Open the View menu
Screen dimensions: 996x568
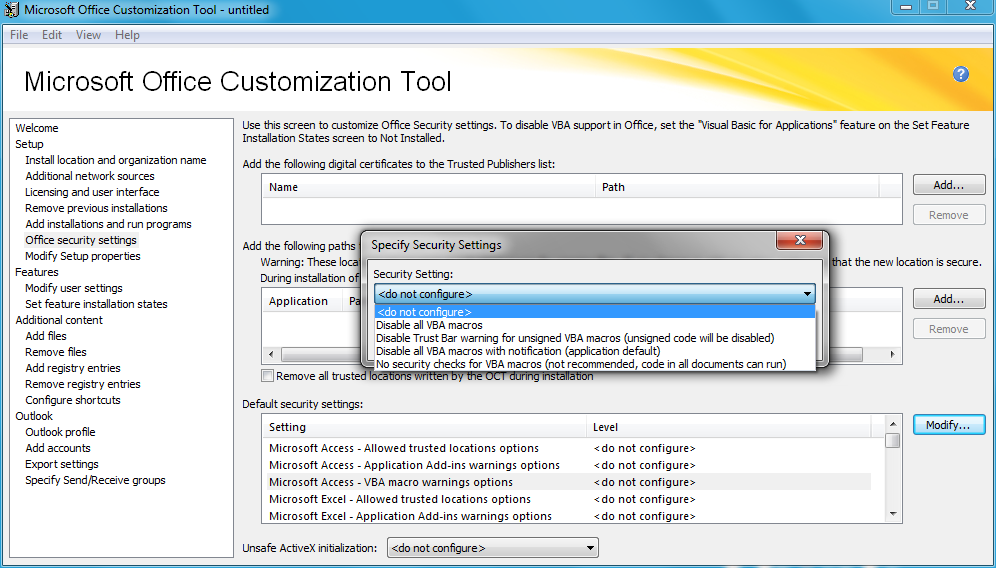pyautogui.click(x=88, y=35)
